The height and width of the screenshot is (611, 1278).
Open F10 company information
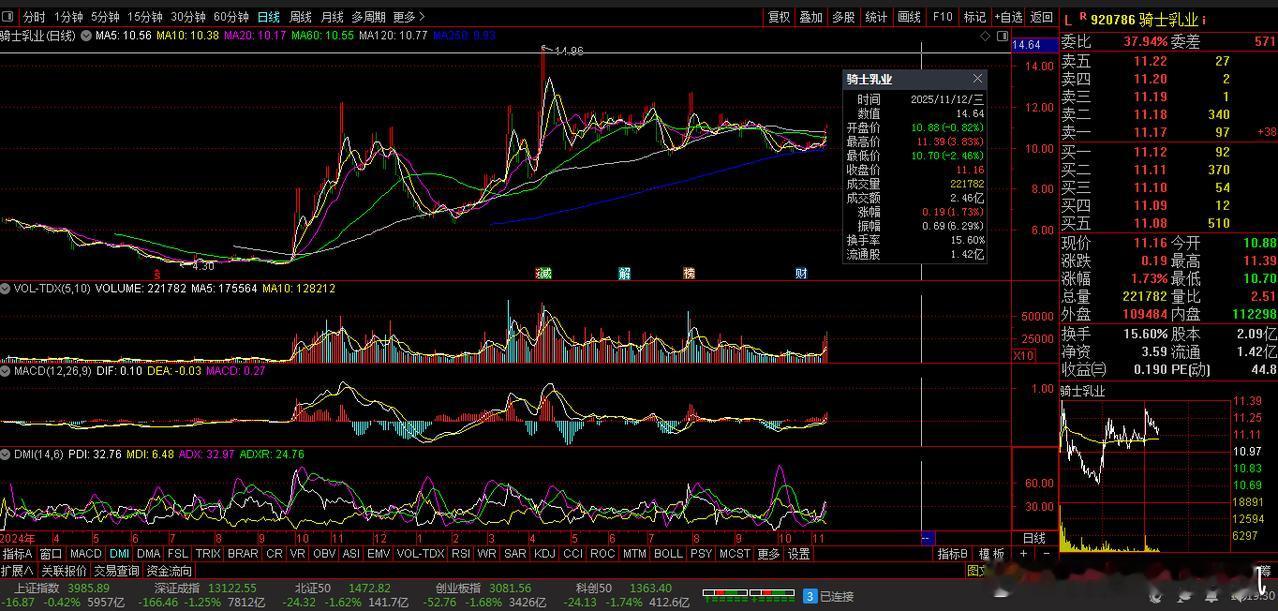pos(942,17)
